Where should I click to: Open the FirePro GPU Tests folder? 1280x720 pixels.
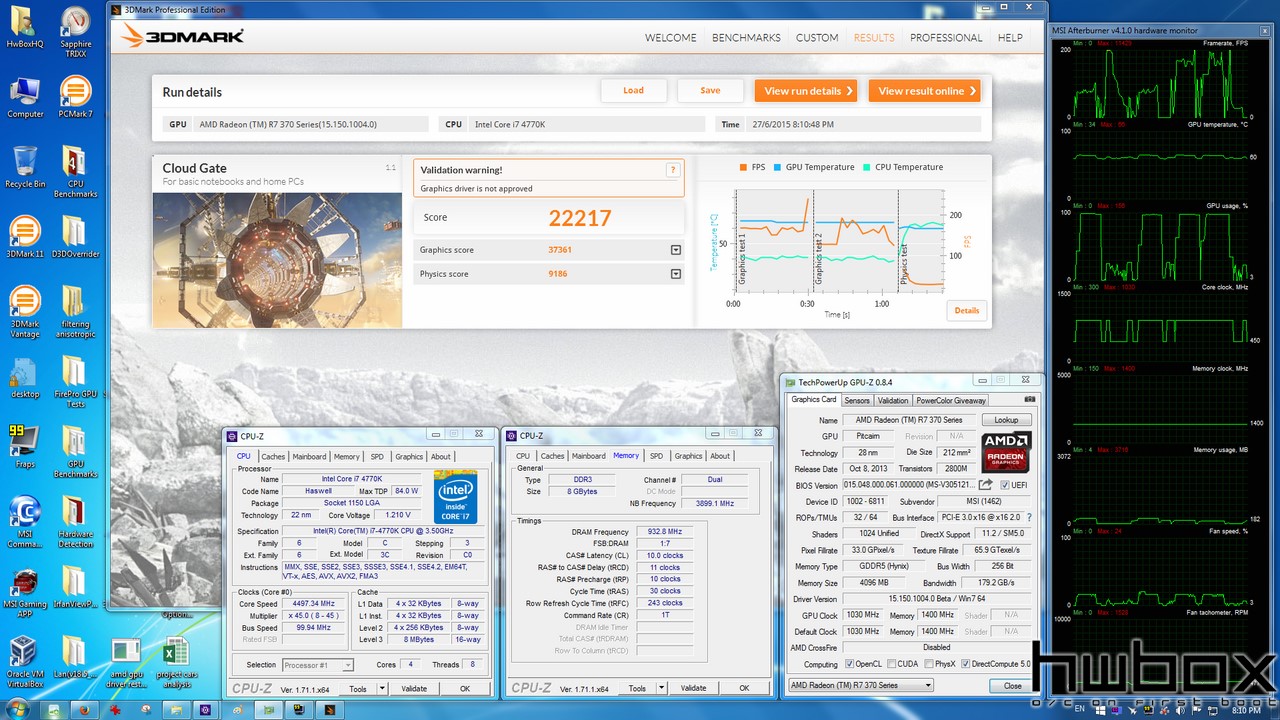(75, 382)
